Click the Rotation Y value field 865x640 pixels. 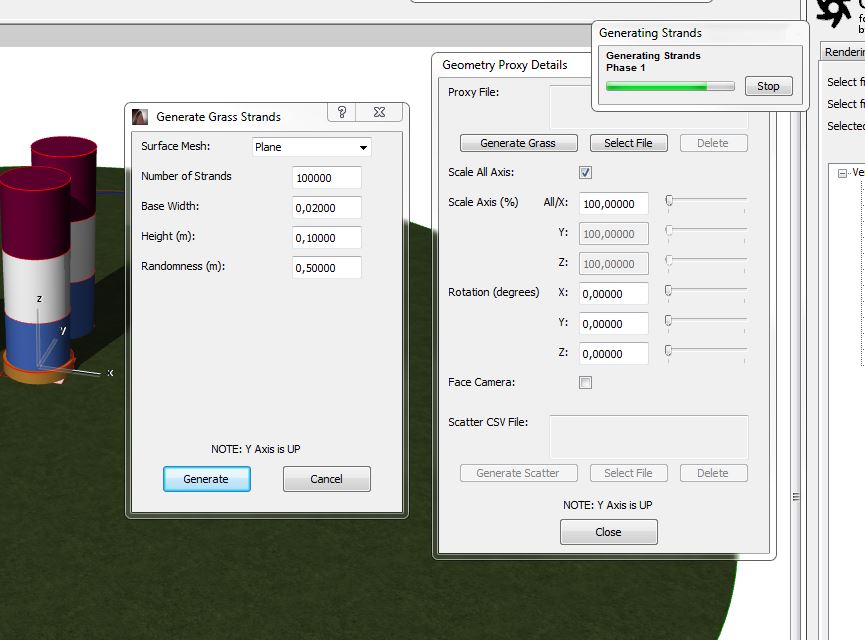(613, 324)
